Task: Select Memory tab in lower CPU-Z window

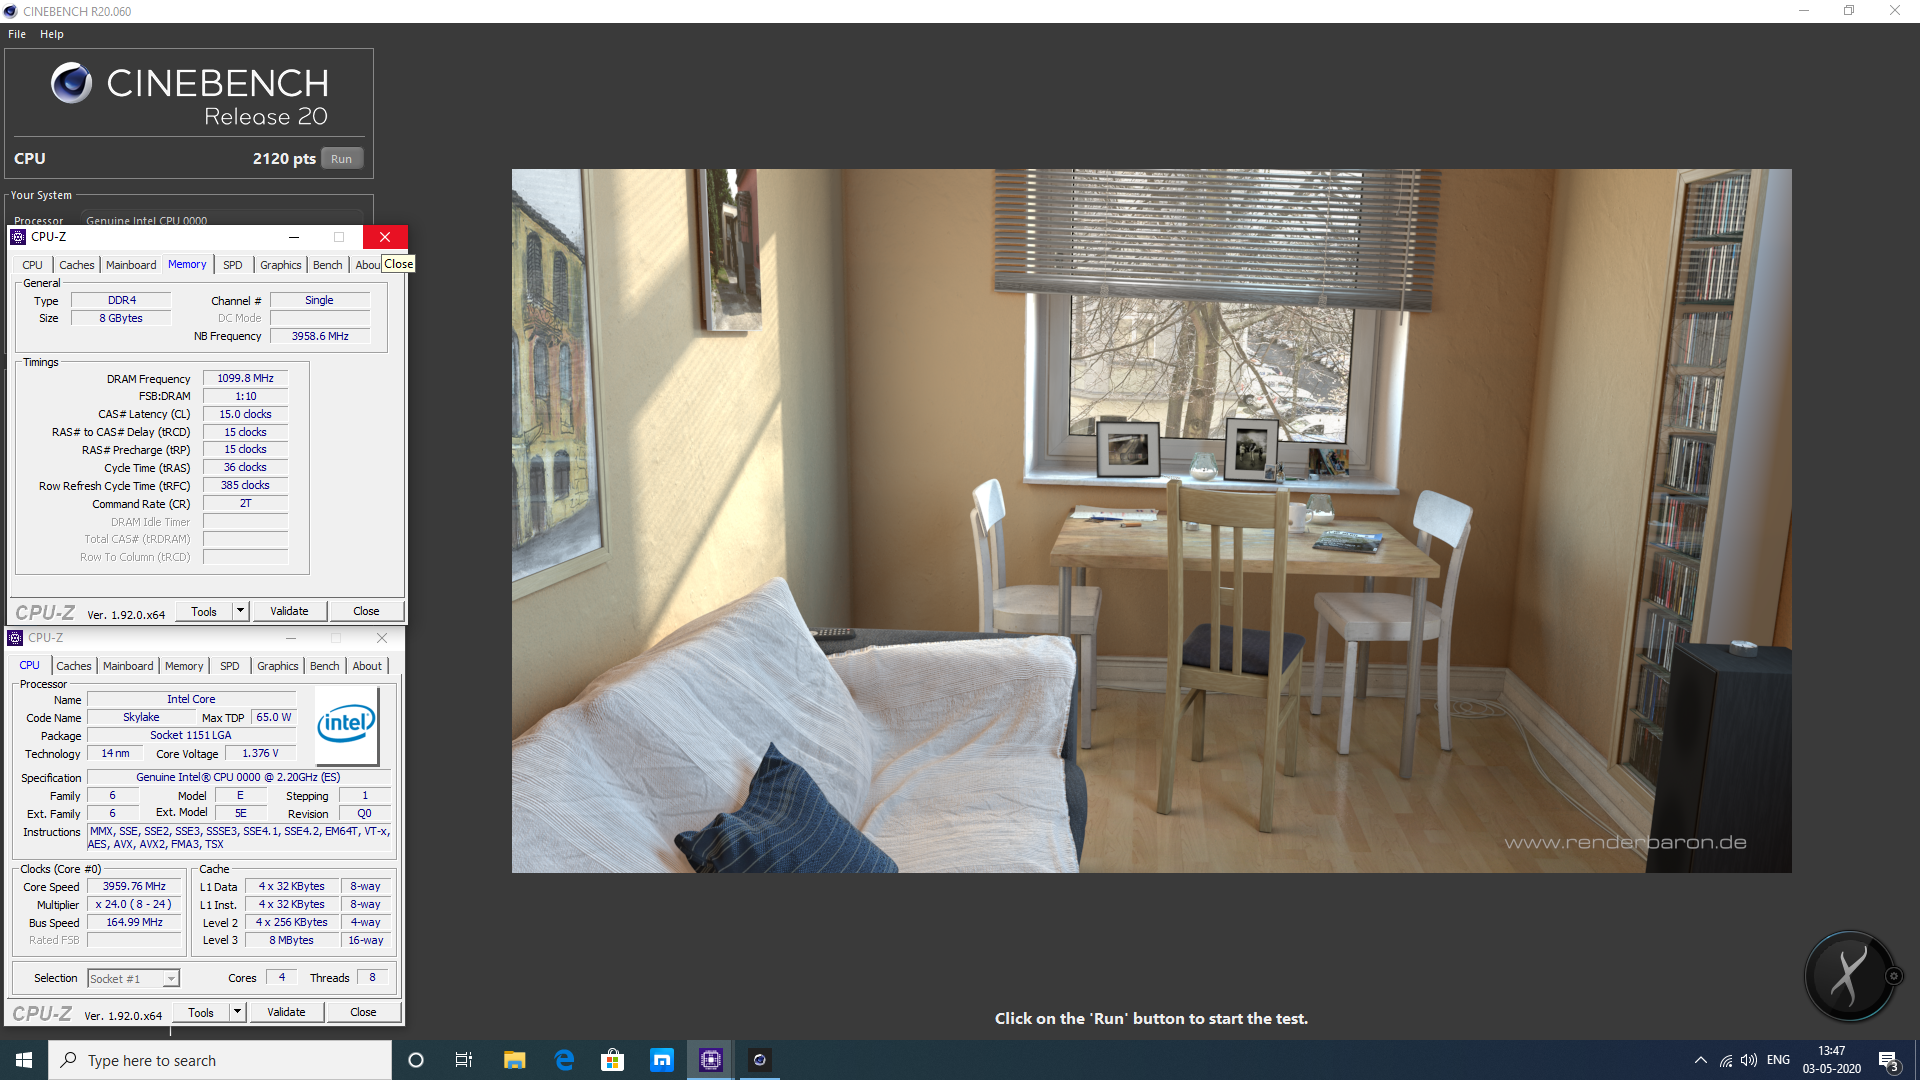Action: (x=184, y=666)
